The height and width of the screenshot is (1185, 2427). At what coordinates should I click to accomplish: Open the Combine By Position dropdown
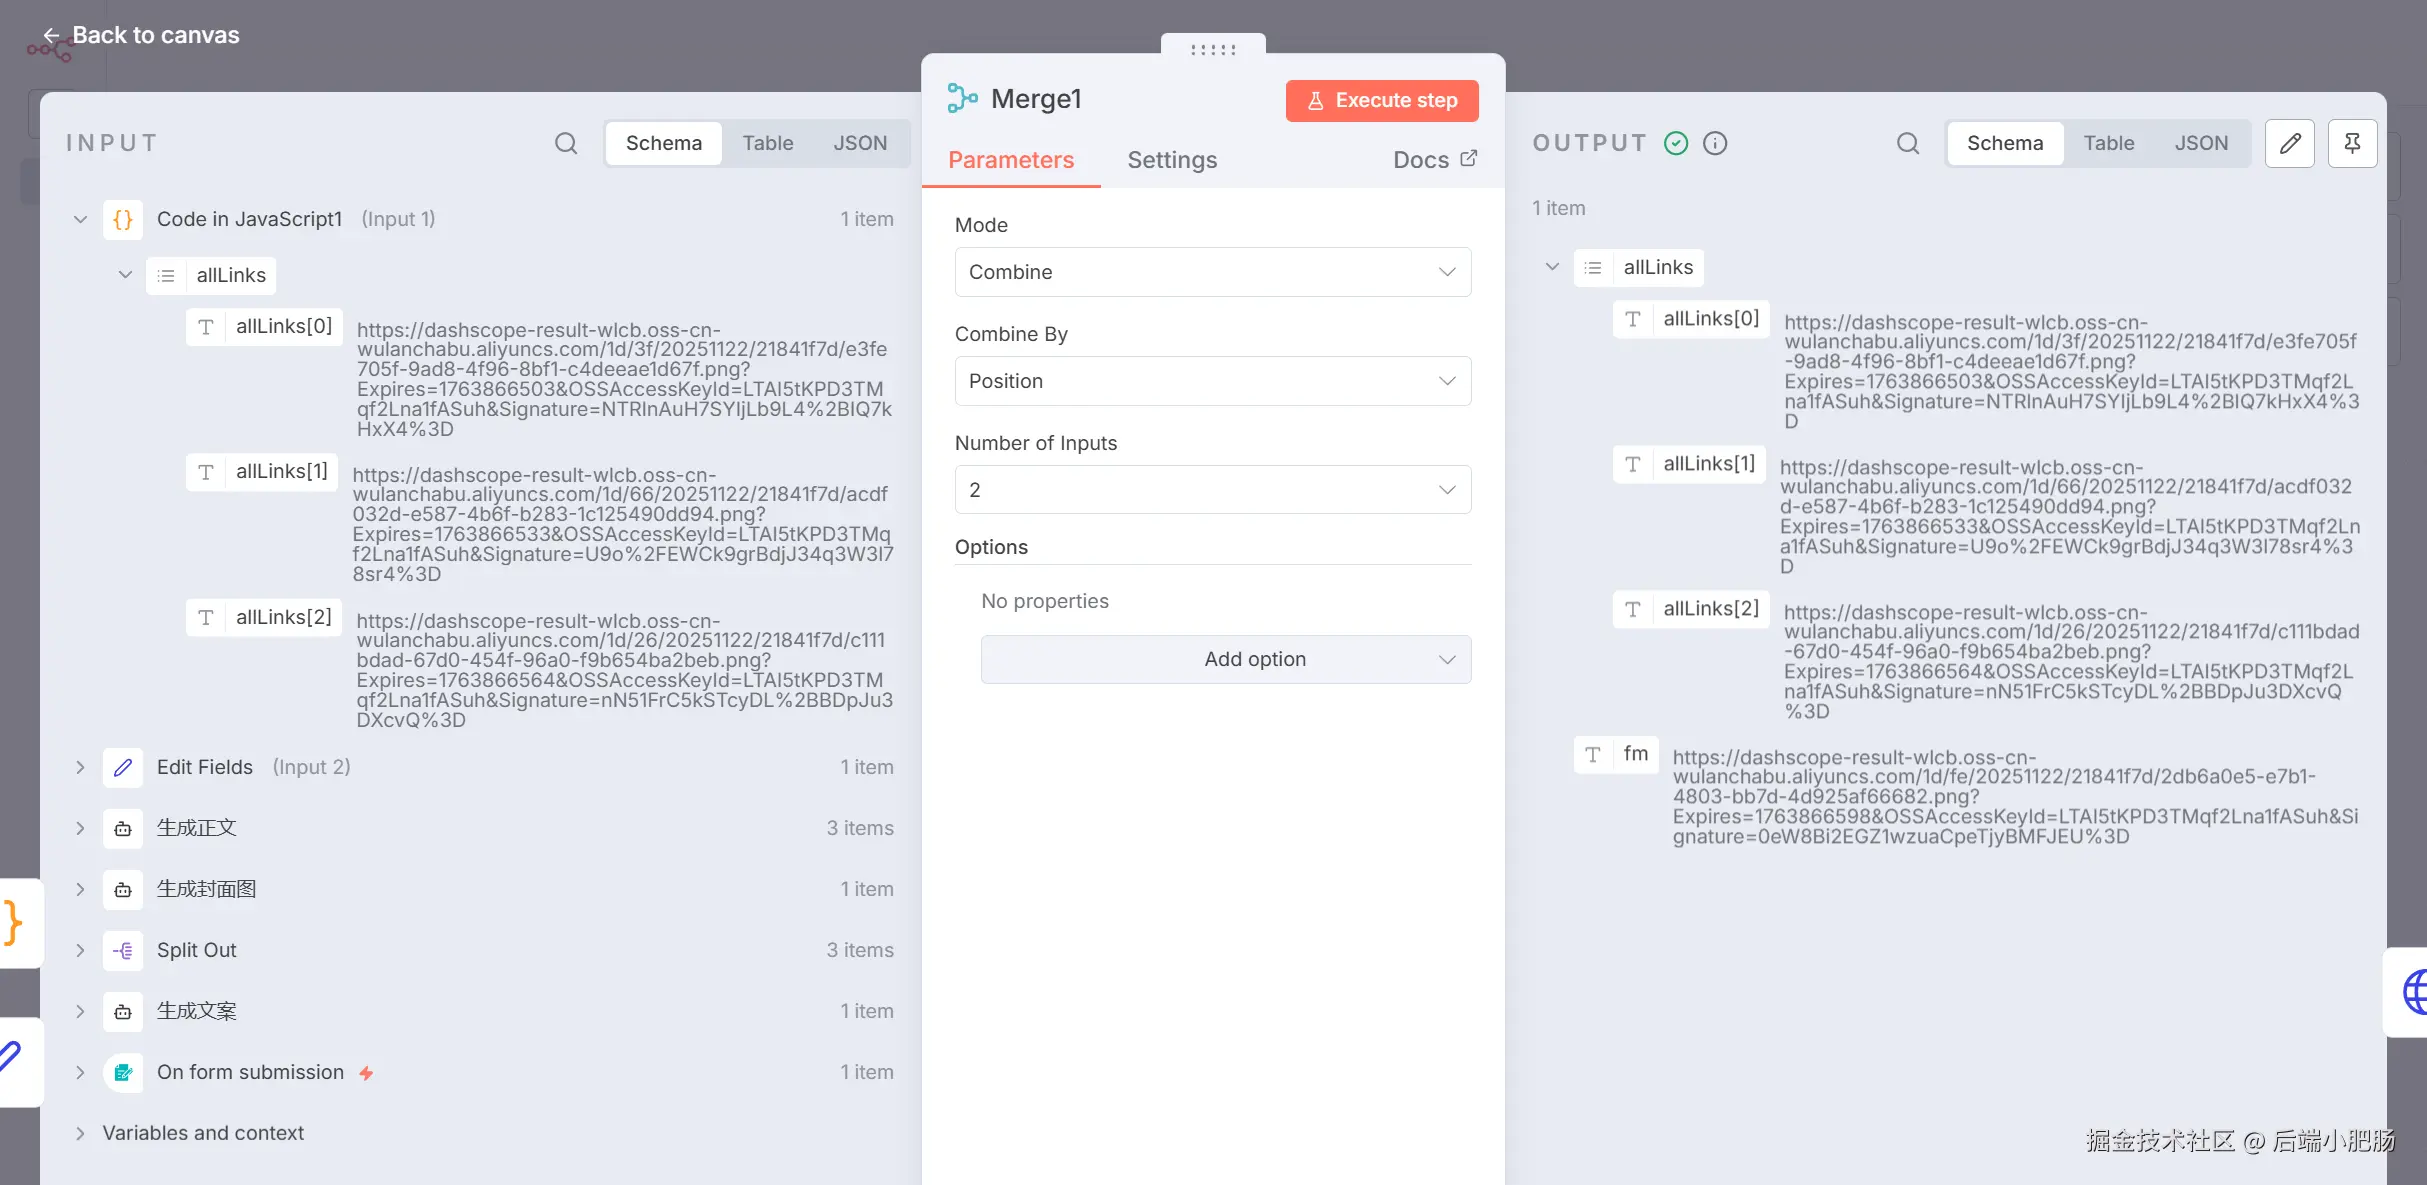pyautogui.click(x=1212, y=381)
